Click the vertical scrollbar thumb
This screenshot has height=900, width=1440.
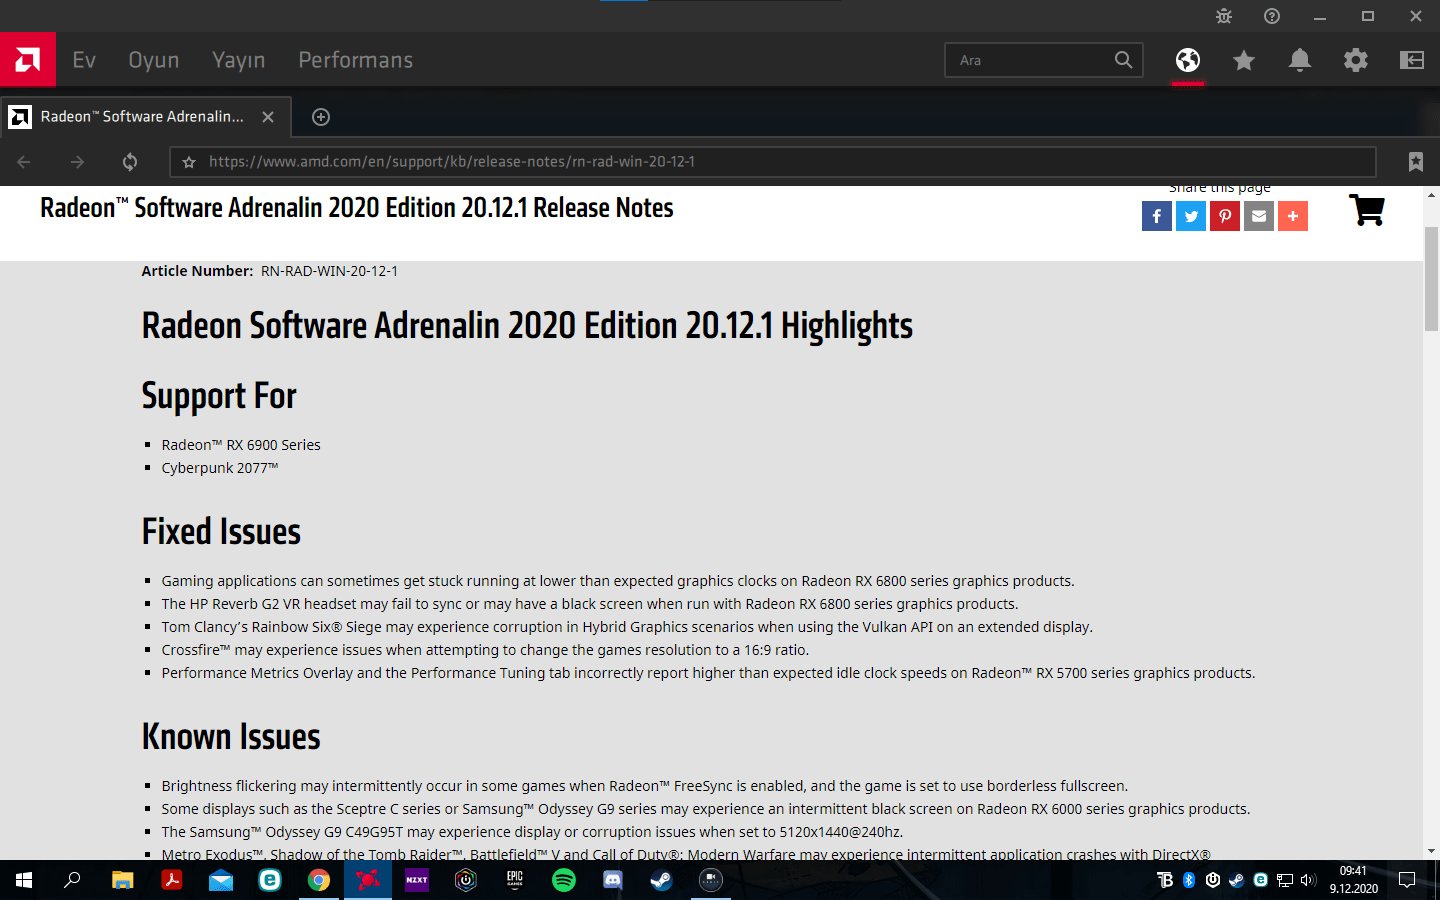point(1431,279)
